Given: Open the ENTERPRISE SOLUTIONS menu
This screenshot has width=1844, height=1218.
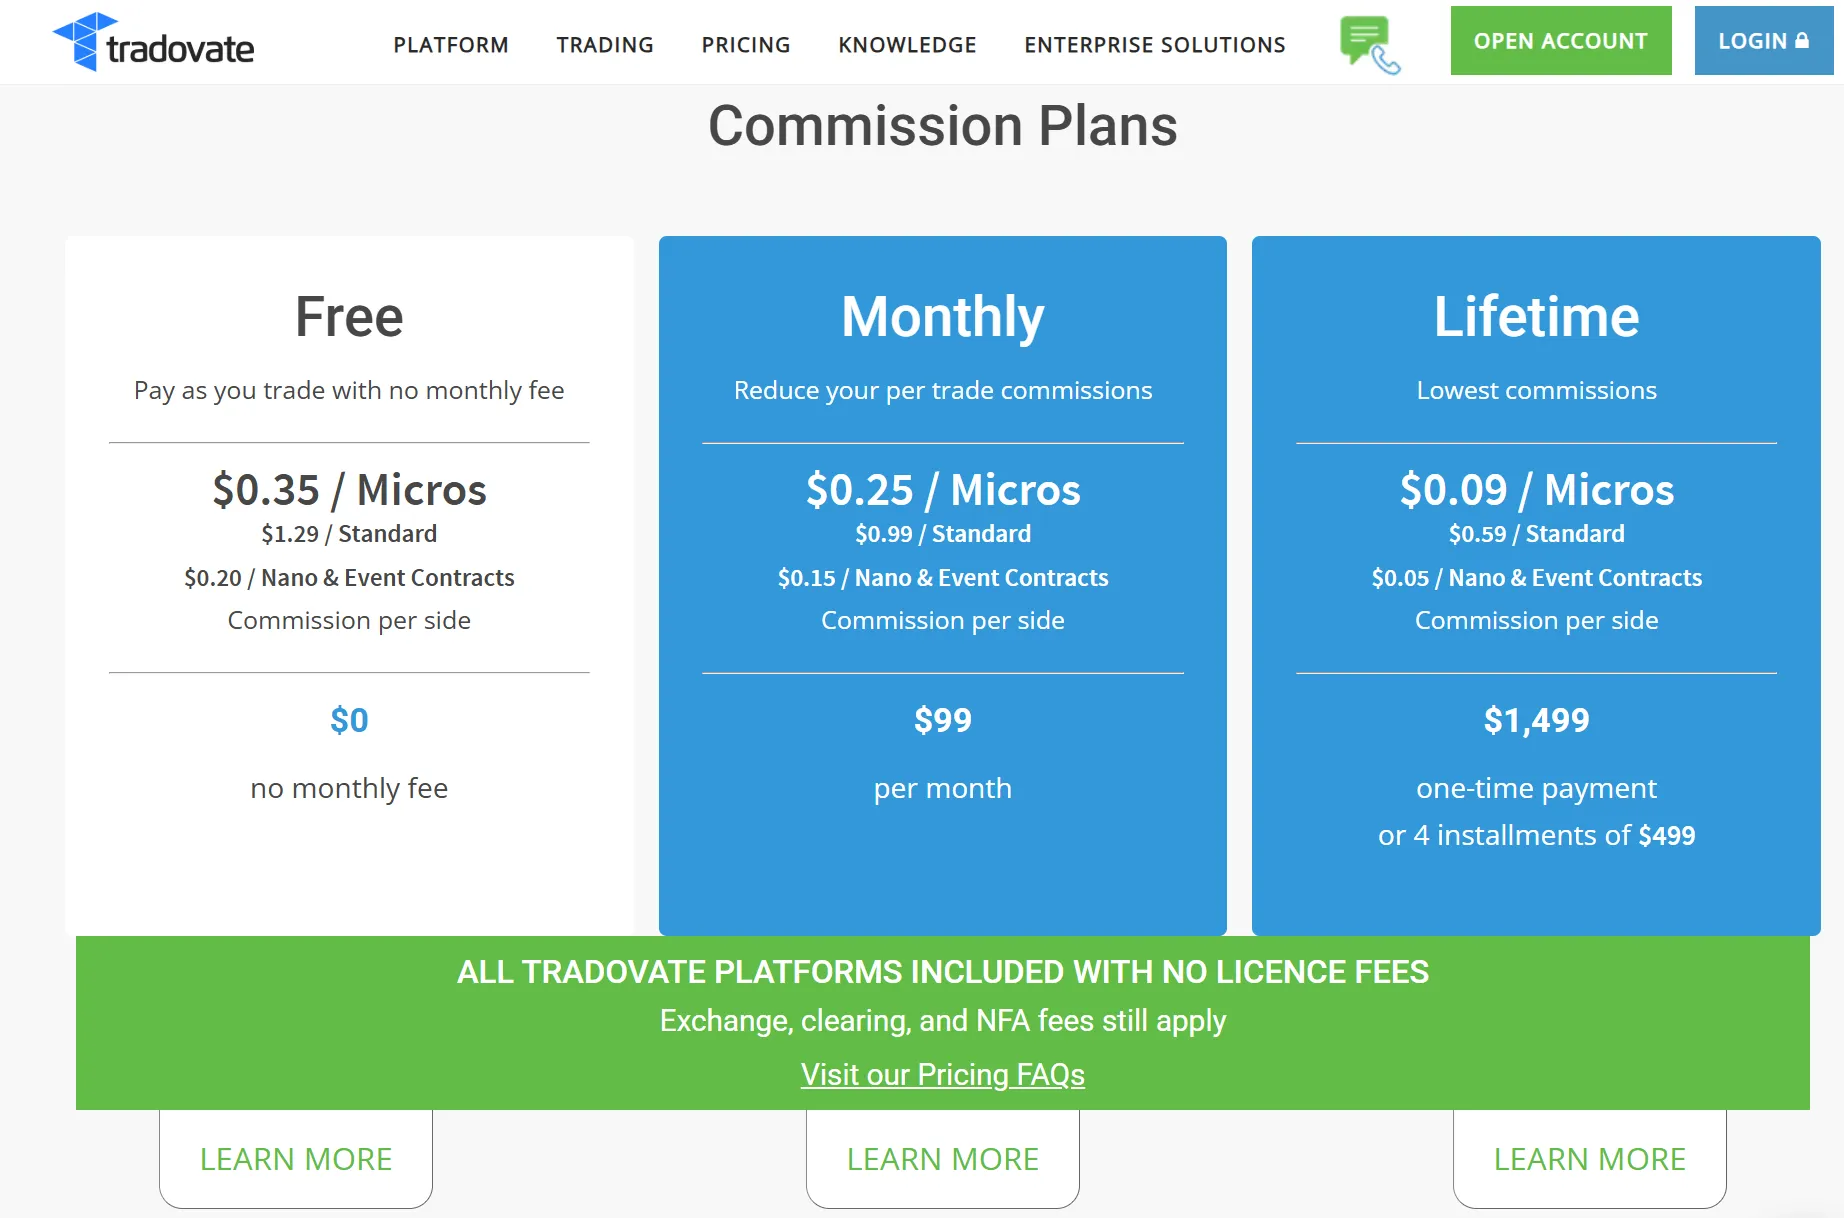Looking at the screenshot, I should tap(1155, 45).
